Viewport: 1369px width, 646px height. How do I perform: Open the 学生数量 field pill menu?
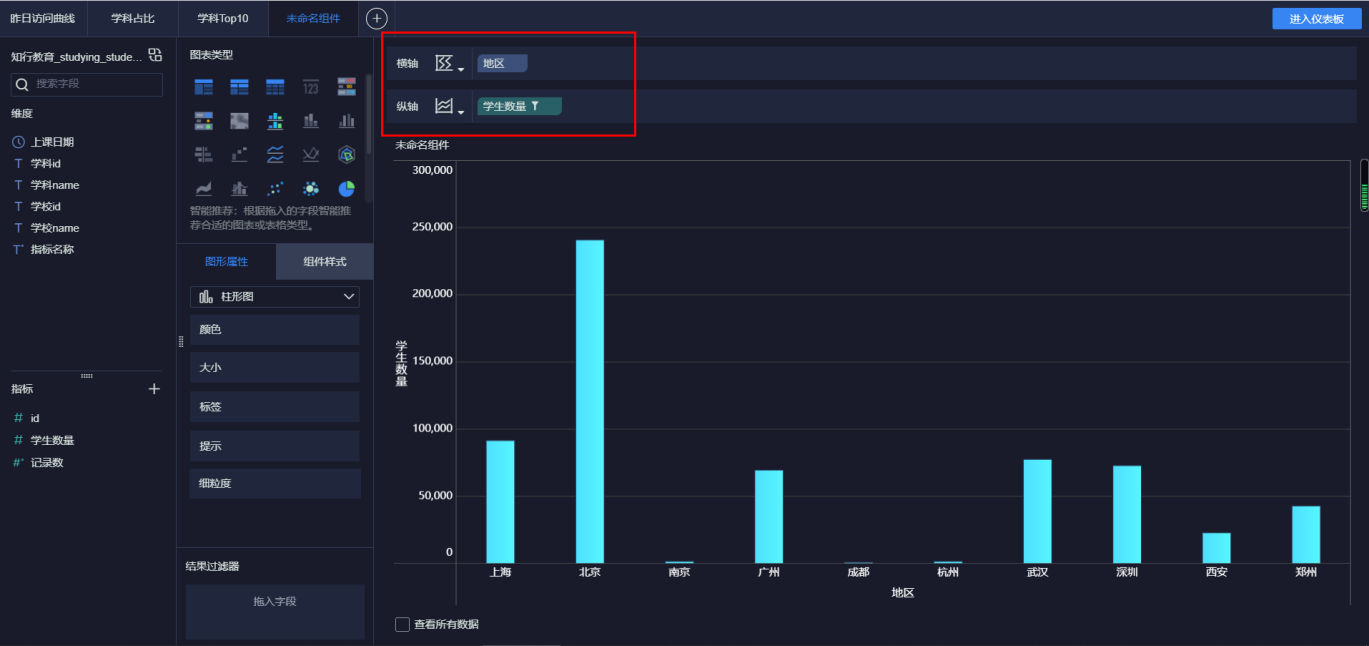(x=519, y=106)
